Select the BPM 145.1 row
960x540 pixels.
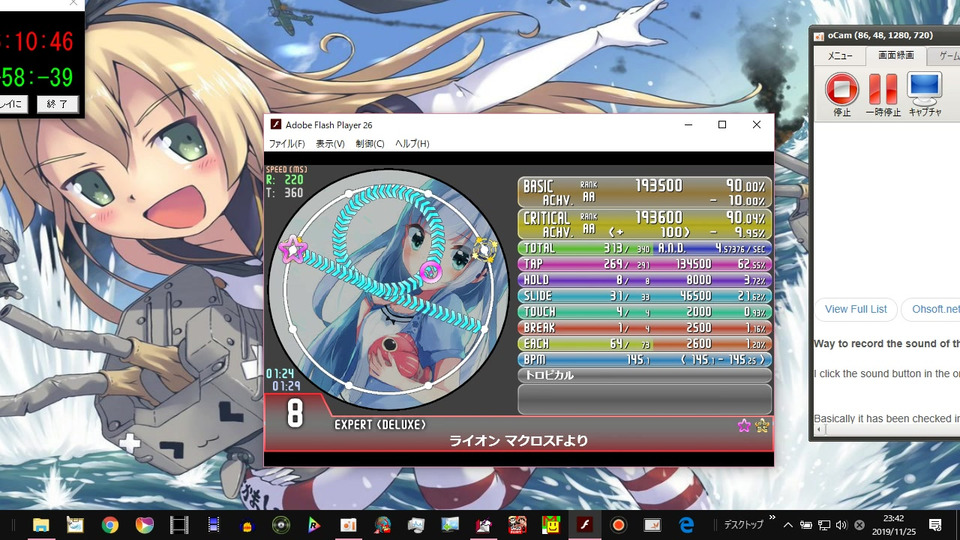[645, 359]
